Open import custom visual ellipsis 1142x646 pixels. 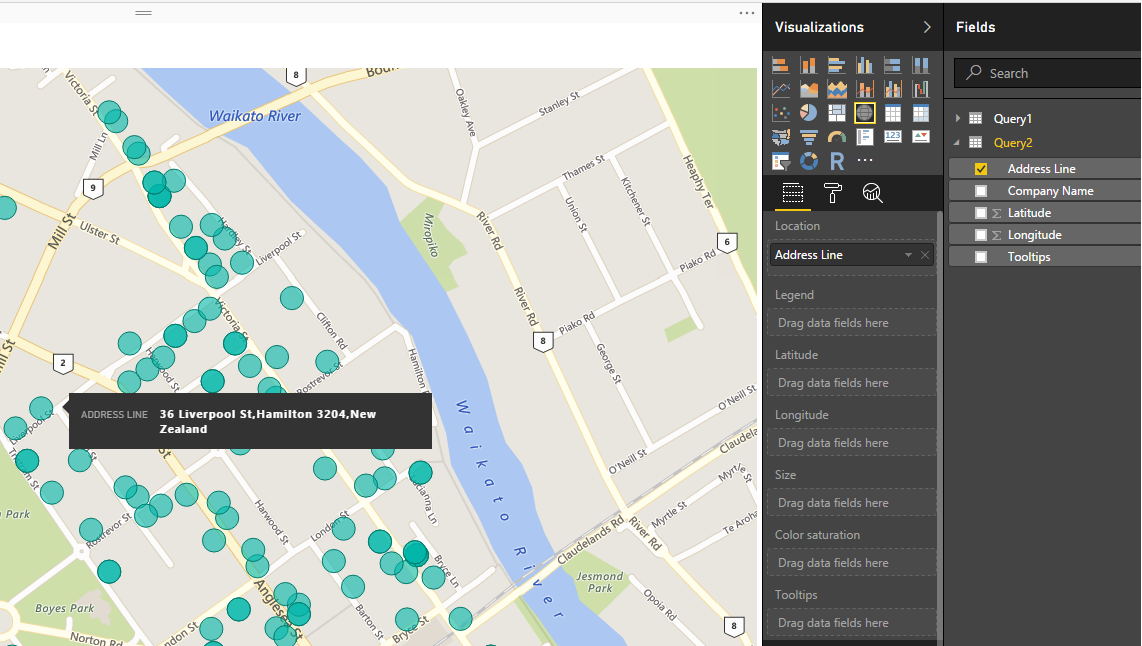click(865, 160)
